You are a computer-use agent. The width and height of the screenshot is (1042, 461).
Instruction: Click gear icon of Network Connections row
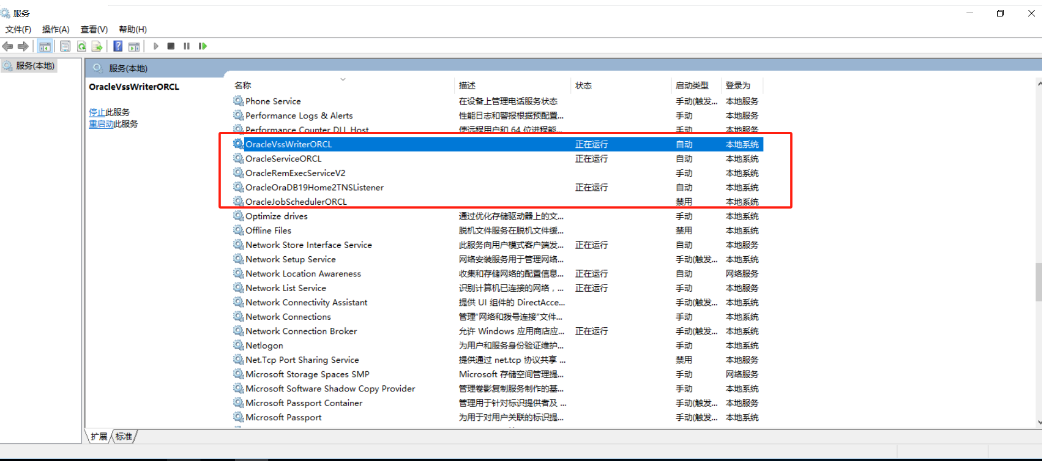[x=239, y=317]
